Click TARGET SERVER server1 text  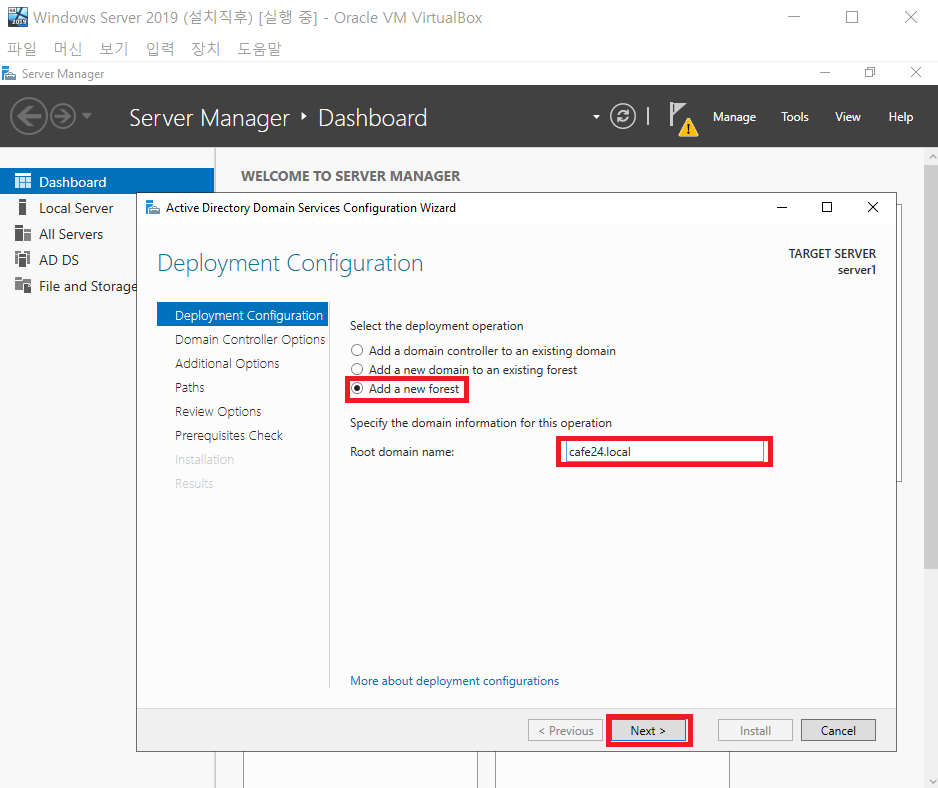[x=832, y=261]
